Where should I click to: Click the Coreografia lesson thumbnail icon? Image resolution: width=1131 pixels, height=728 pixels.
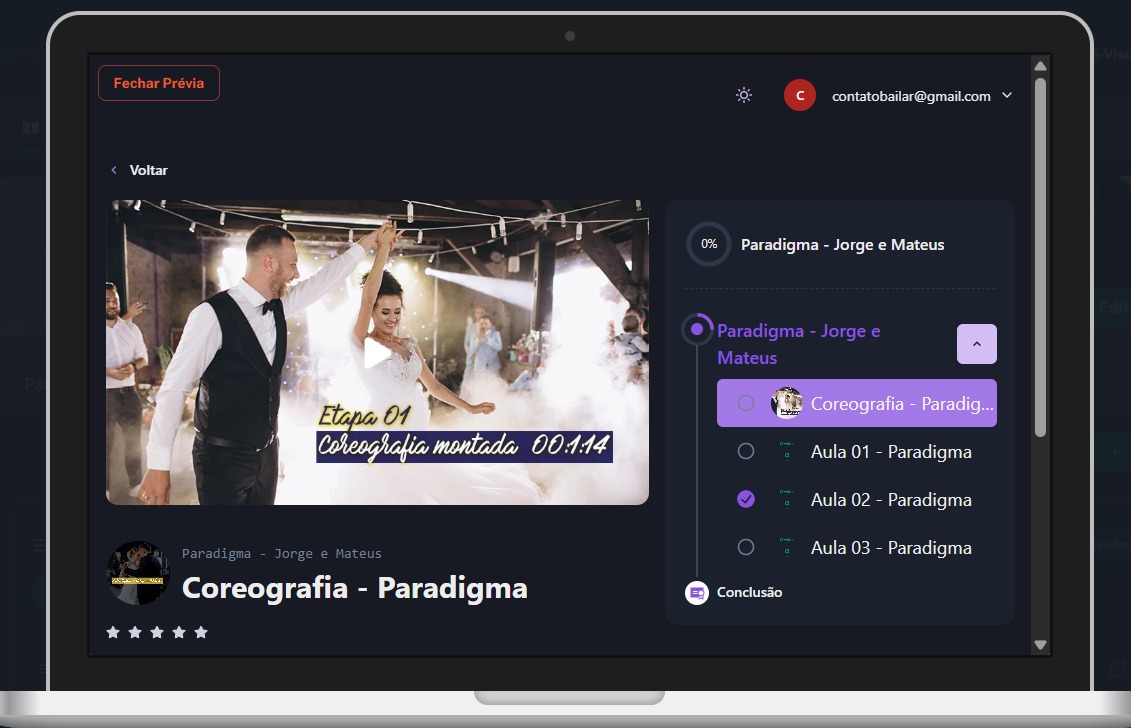[x=787, y=403]
